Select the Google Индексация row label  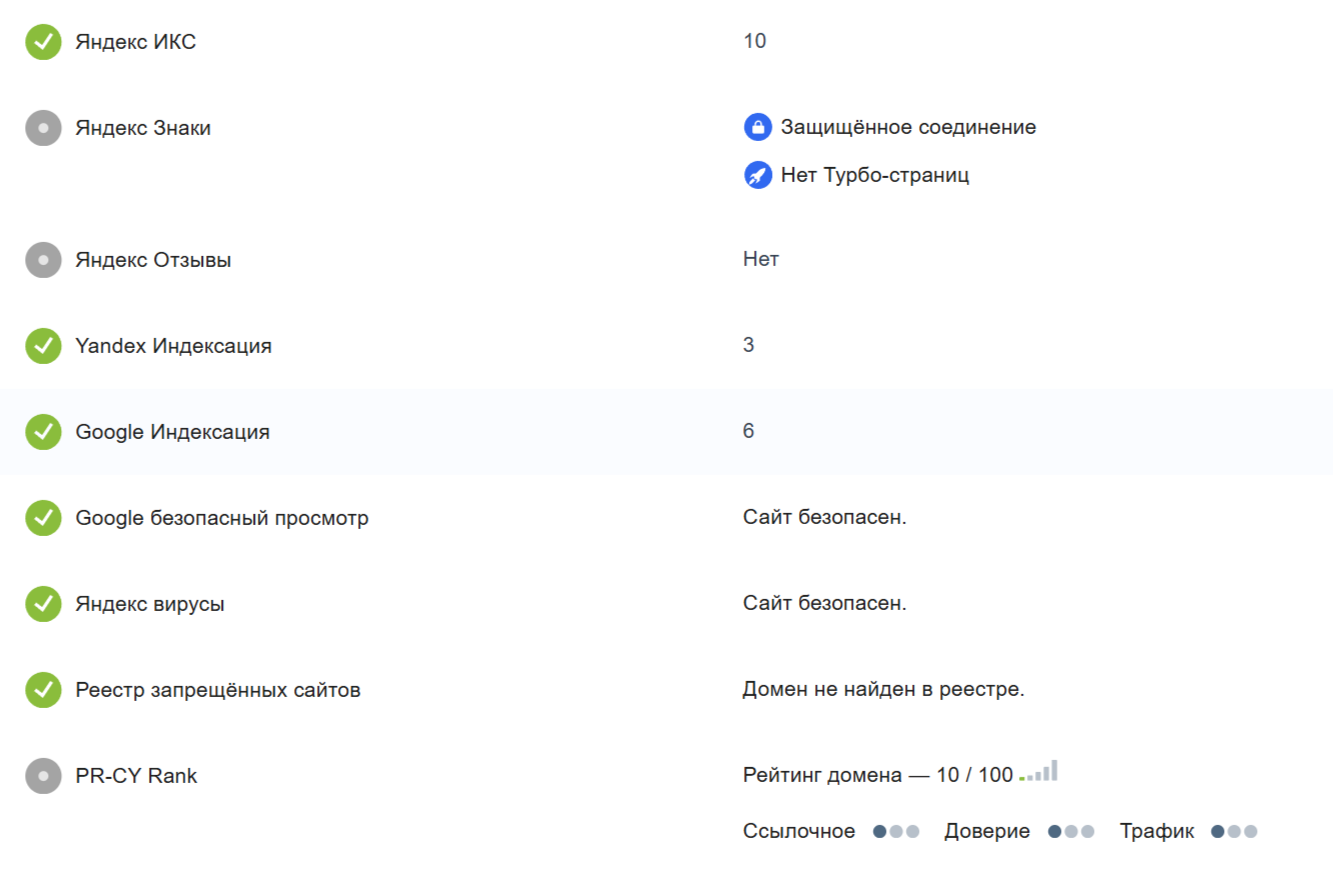pyautogui.click(x=172, y=432)
